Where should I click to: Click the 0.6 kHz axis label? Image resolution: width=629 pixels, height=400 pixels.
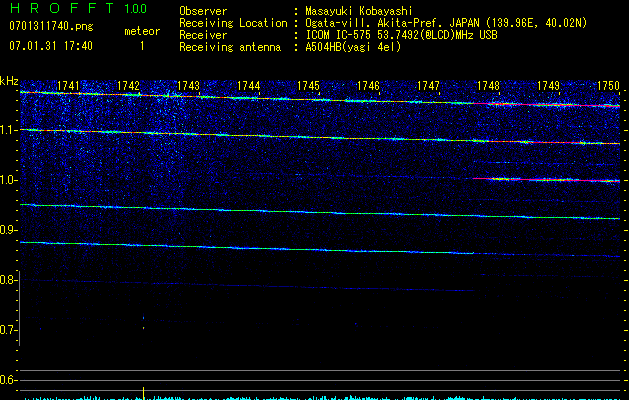[x=8, y=380]
